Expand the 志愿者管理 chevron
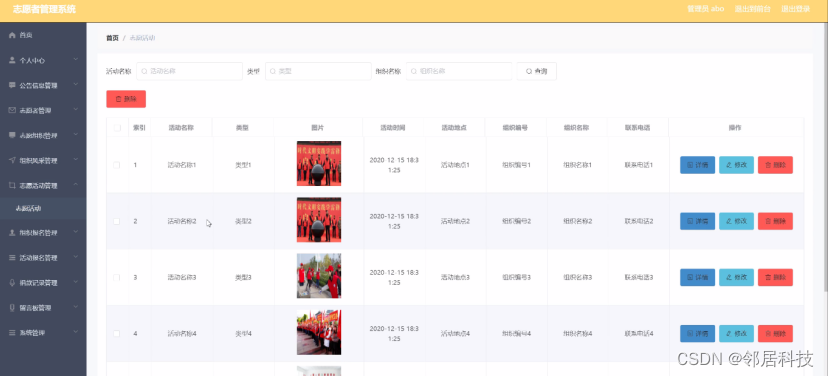This screenshot has width=829, height=377. point(76,109)
